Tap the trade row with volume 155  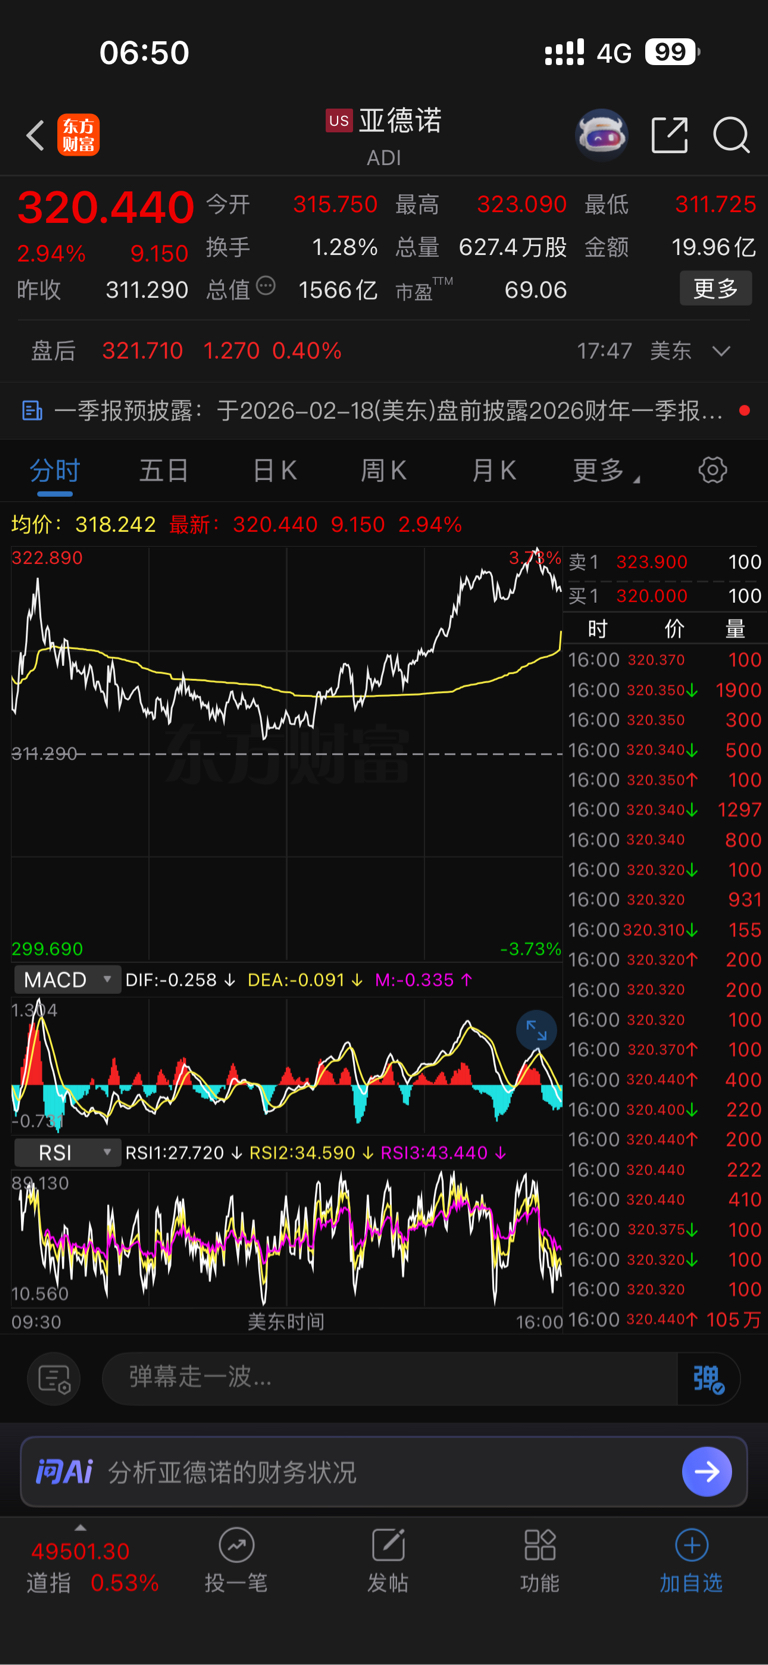[x=665, y=930]
